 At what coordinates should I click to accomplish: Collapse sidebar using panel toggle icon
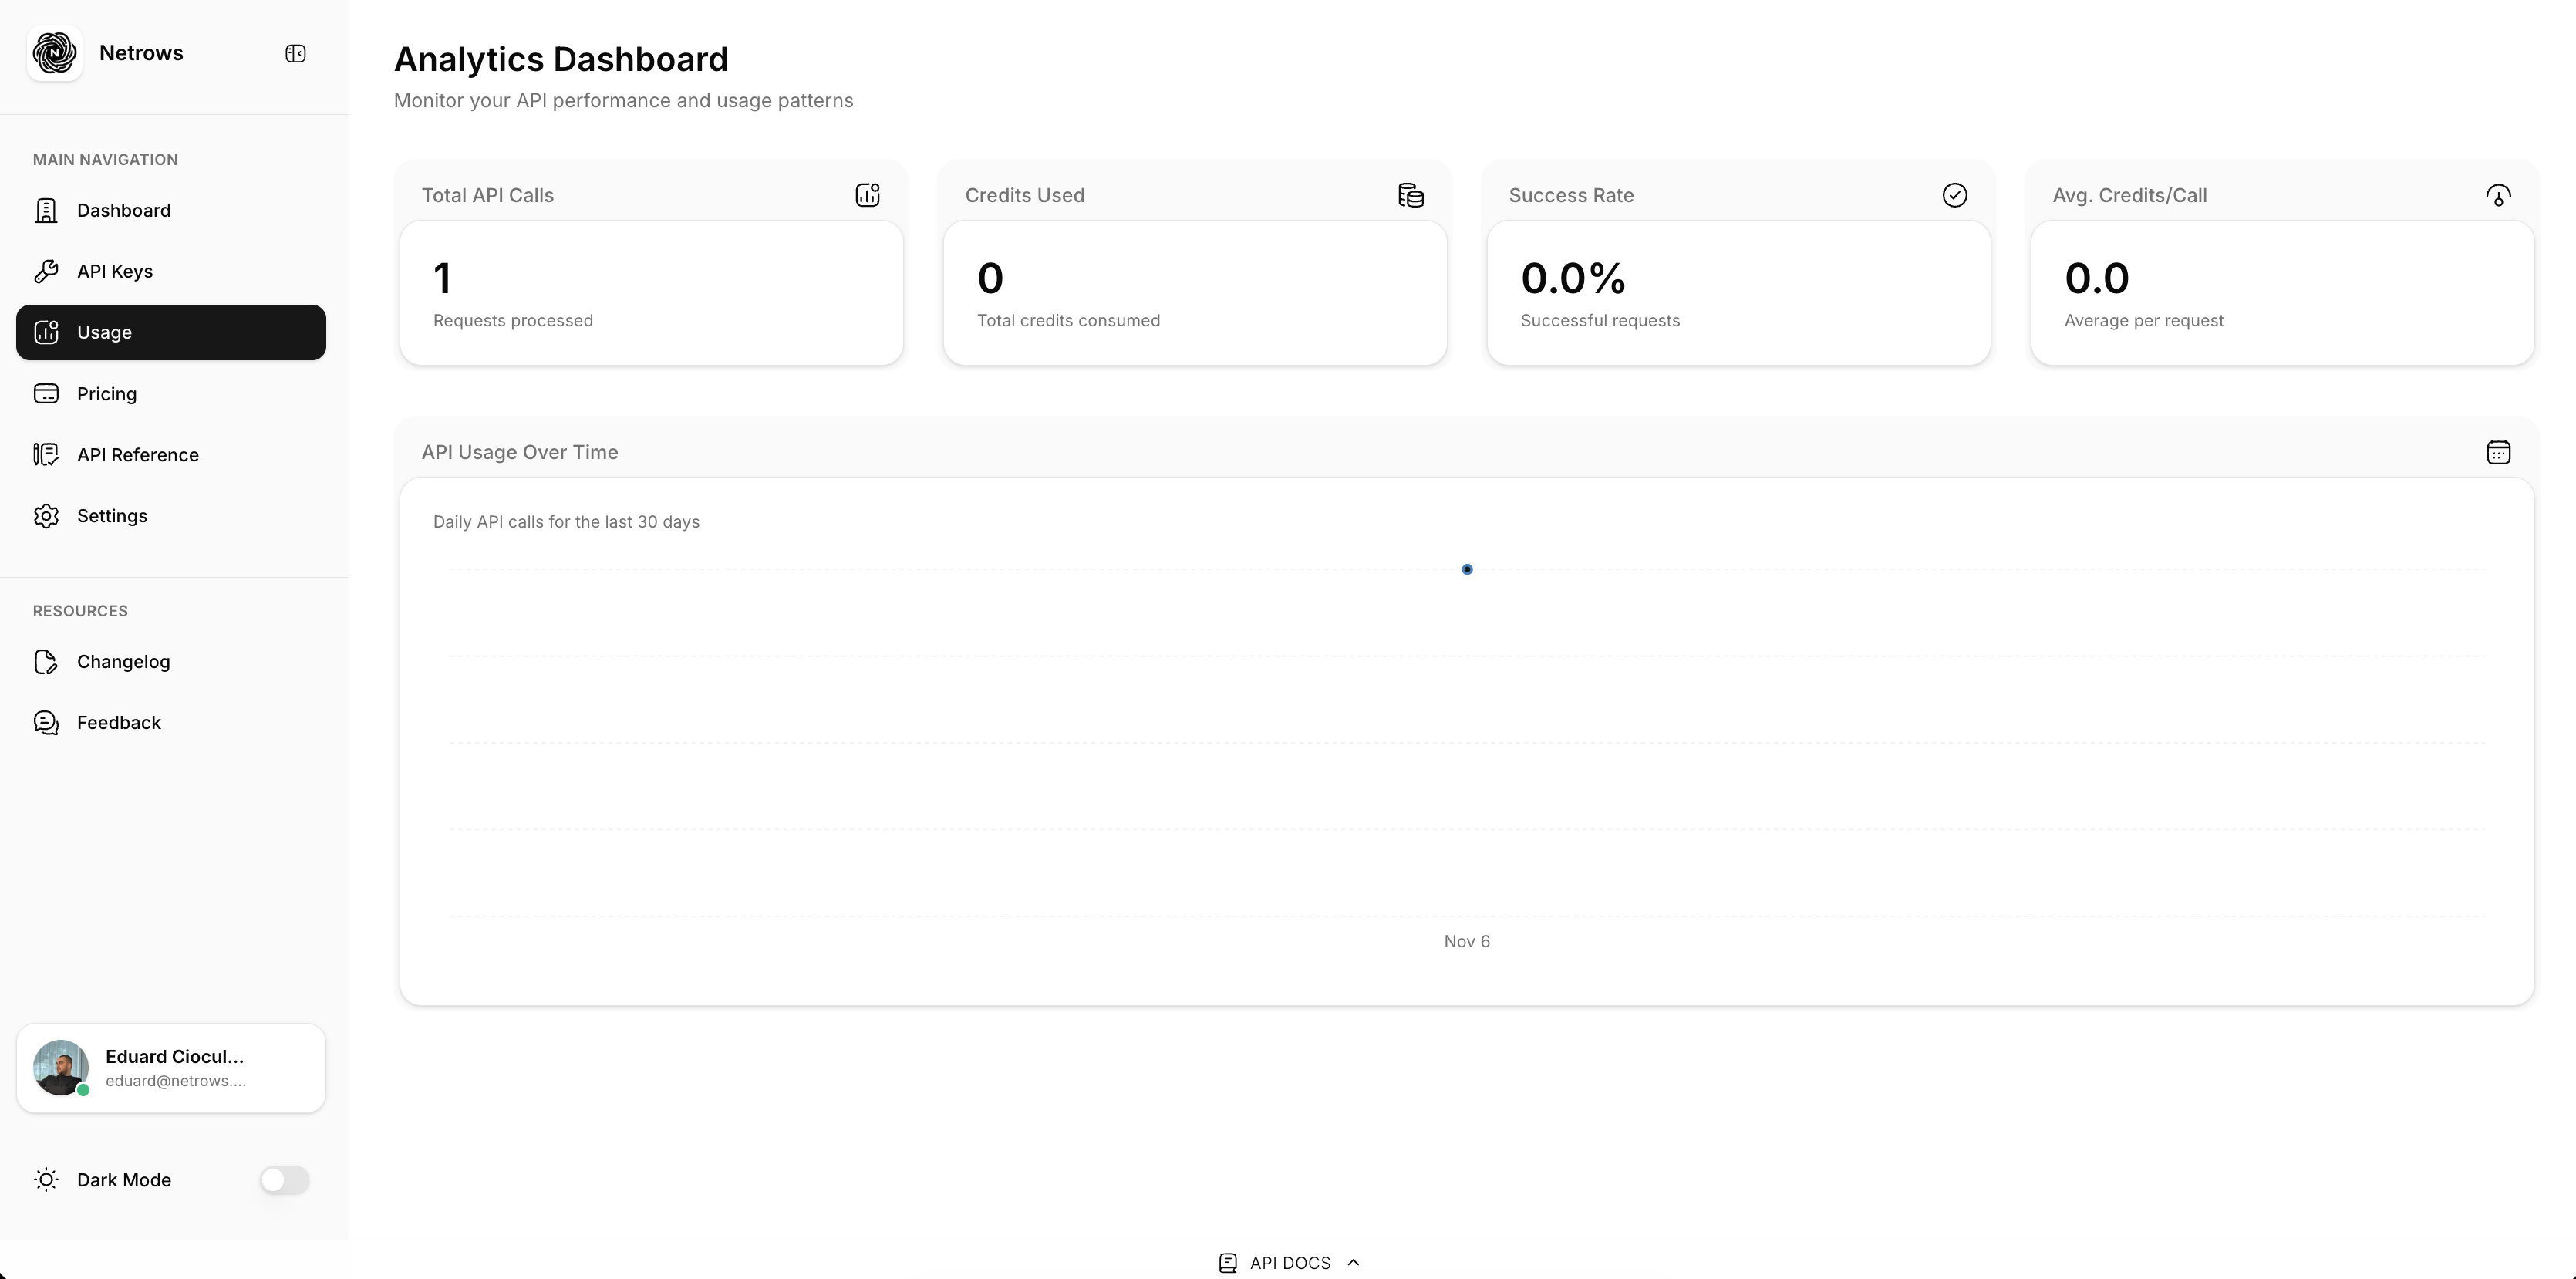pyautogui.click(x=295, y=53)
